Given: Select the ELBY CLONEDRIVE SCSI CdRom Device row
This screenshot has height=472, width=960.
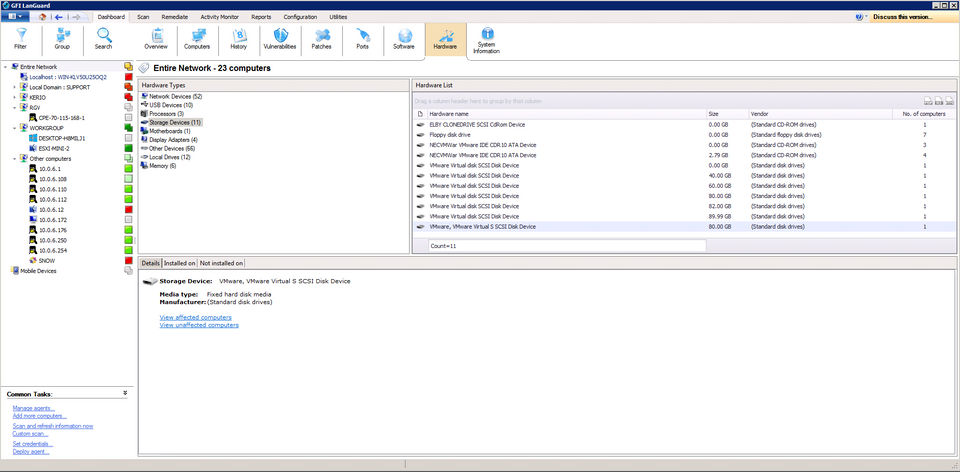Looking at the screenshot, I should click(684, 124).
